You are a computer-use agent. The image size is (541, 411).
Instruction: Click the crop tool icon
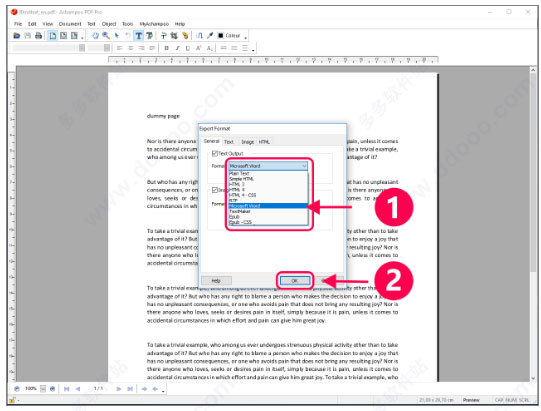pyautogui.click(x=174, y=36)
